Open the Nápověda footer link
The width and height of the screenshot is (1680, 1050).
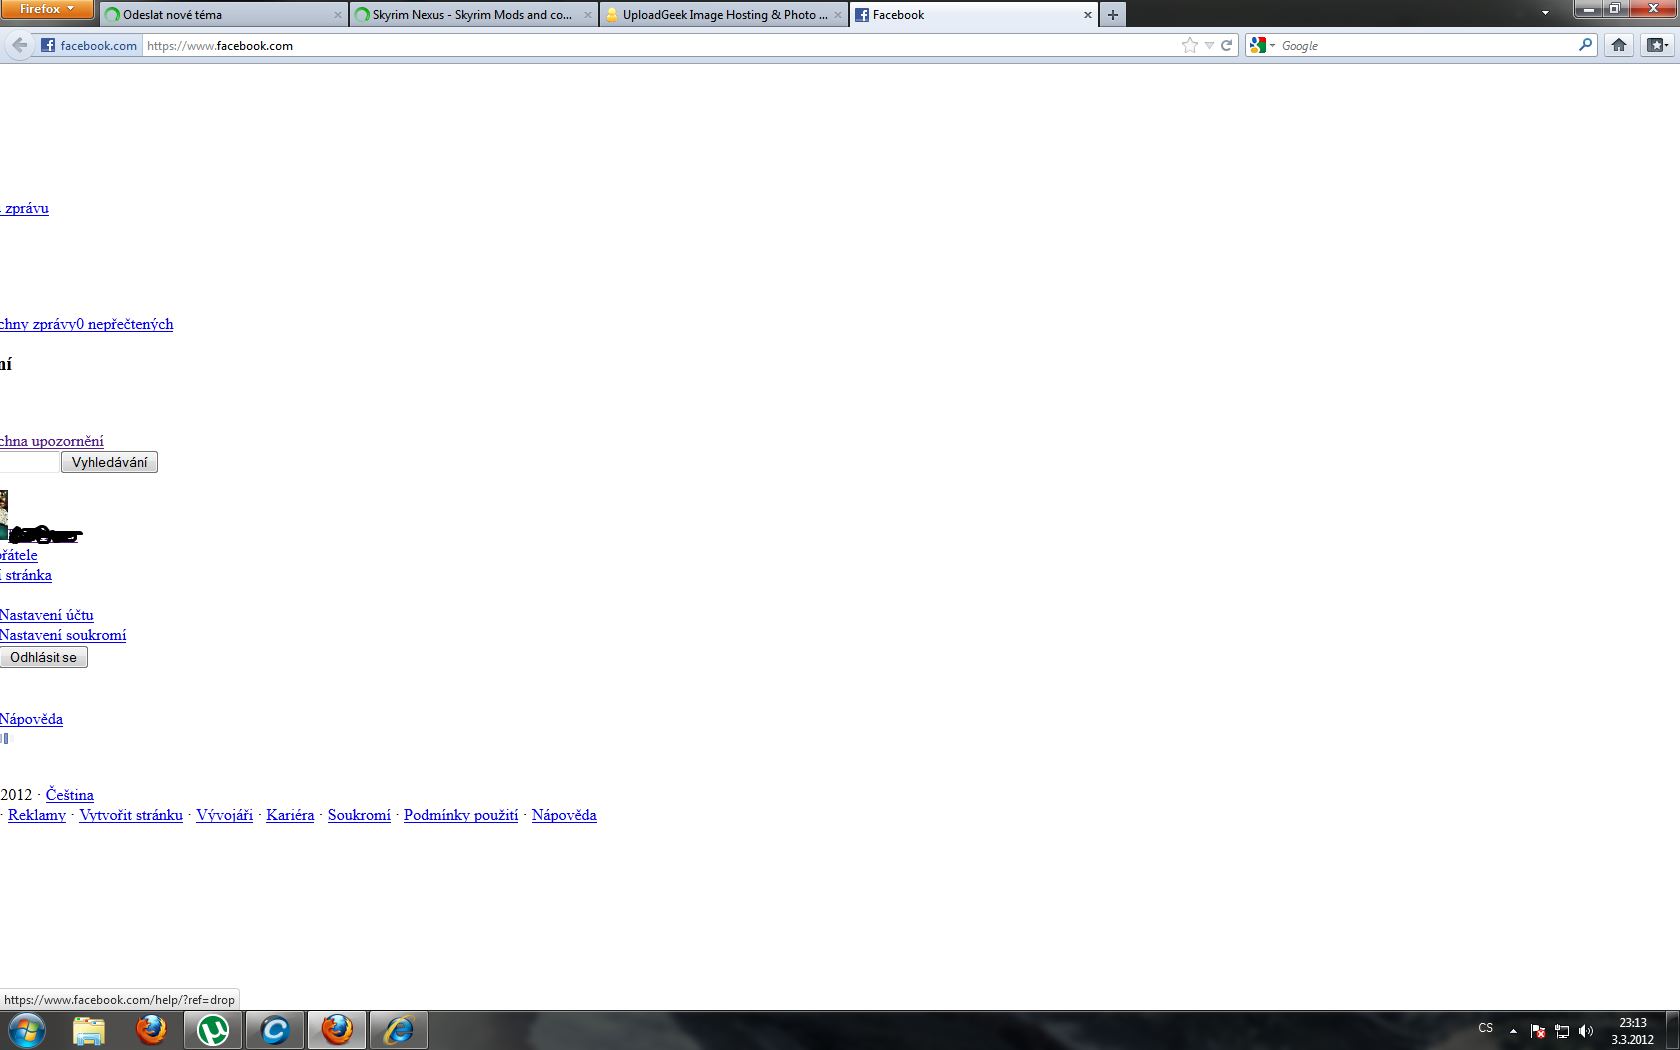[564, 815]
